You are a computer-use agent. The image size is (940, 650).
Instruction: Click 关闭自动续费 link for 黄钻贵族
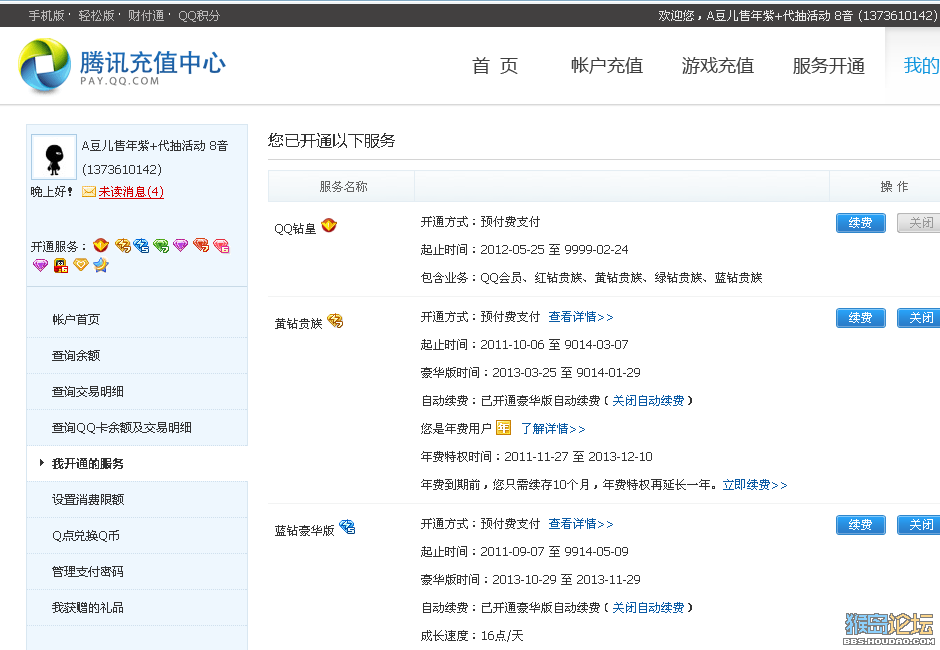tap(648, 401)
